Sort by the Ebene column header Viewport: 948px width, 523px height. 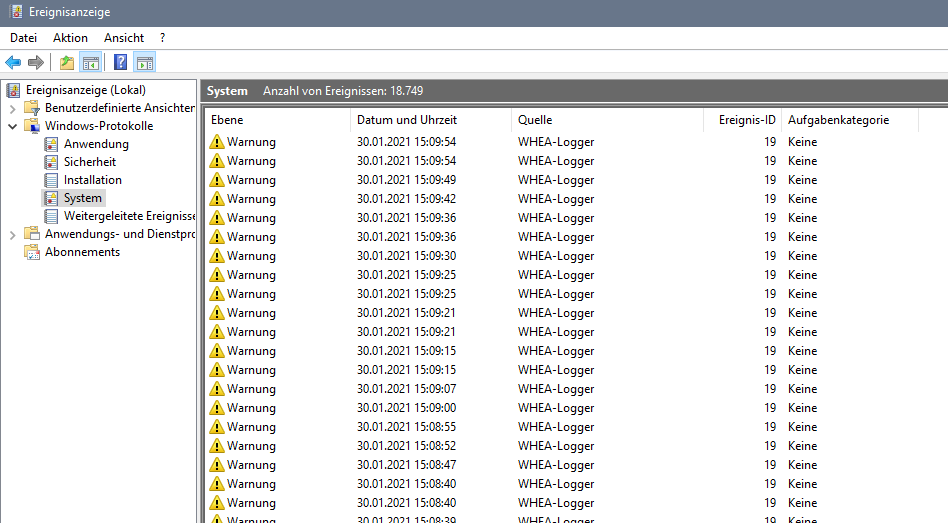coord(278,120)
